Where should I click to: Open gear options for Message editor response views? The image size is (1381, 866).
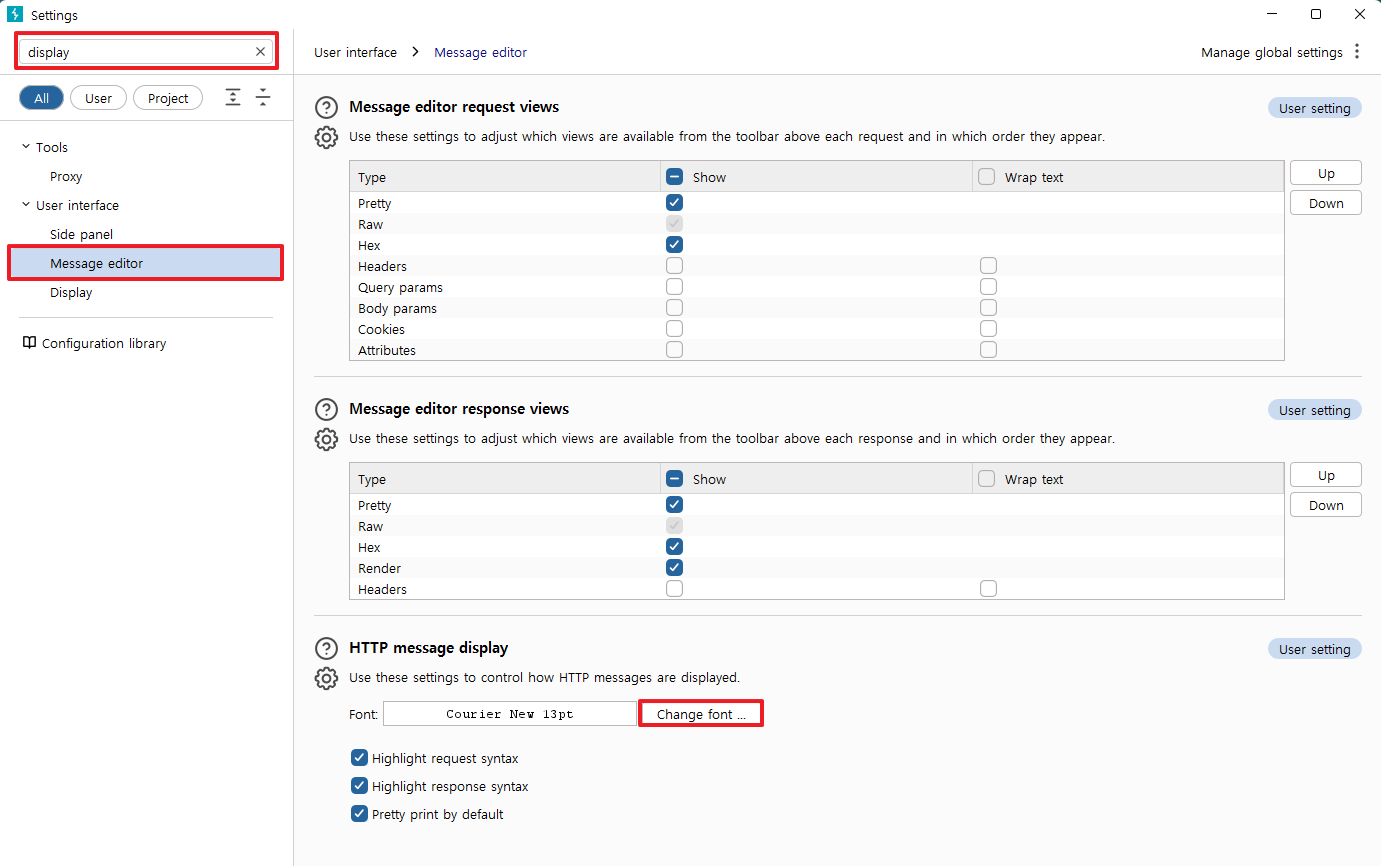[x=326, y=440]
